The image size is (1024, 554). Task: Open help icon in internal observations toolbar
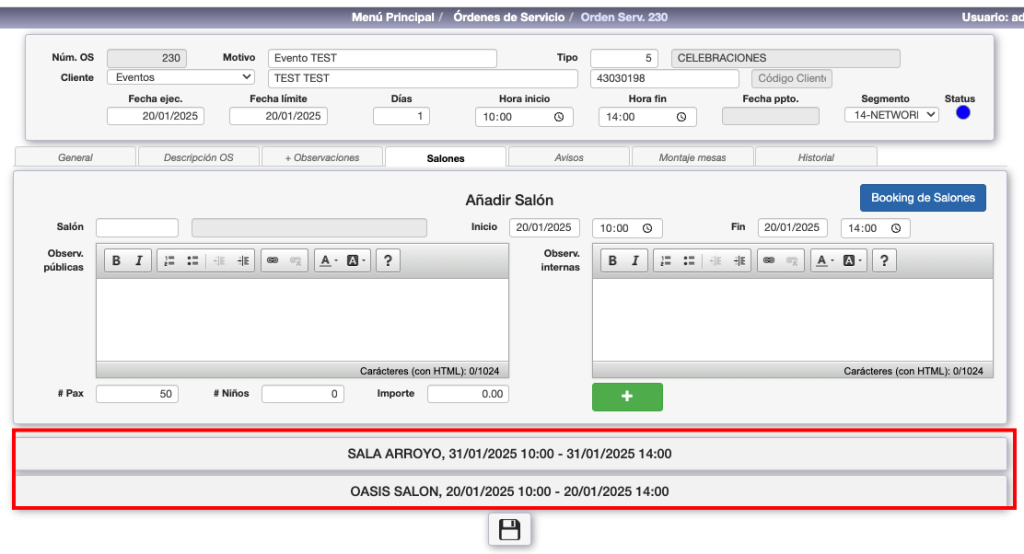pyautogui.click(x=883, y=261)
